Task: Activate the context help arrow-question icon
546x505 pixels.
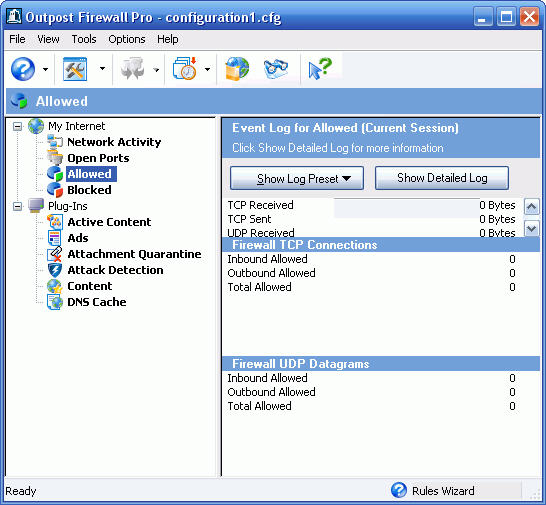Action: tap(320, 69)
